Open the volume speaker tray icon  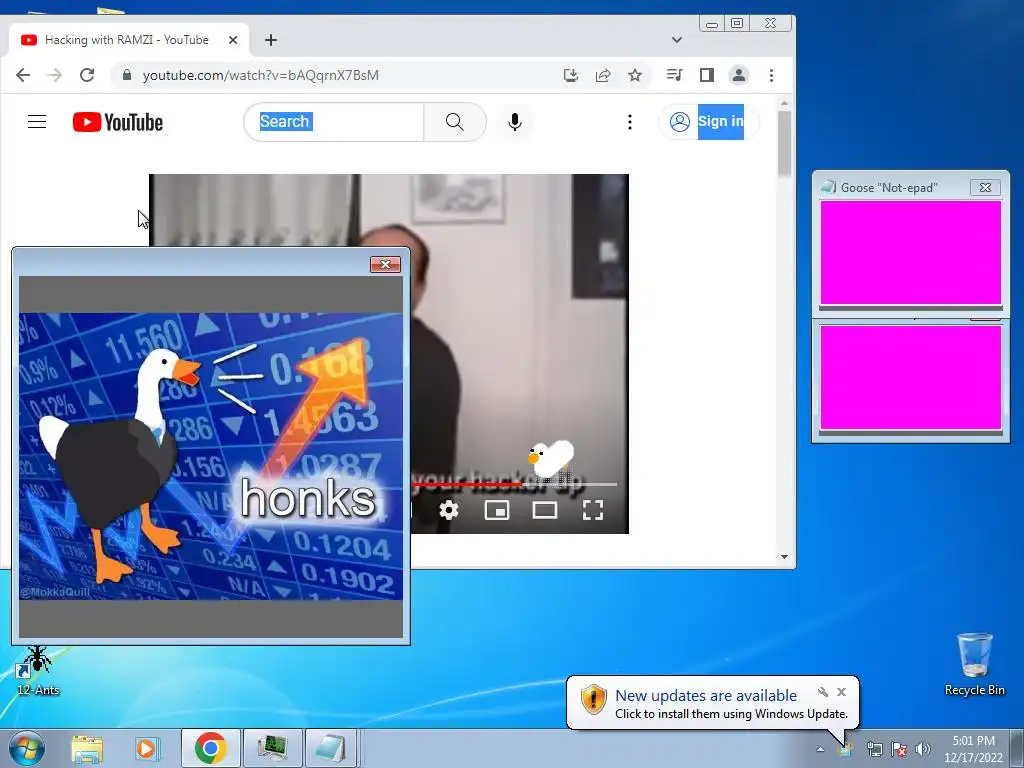[x=923, y=749]
